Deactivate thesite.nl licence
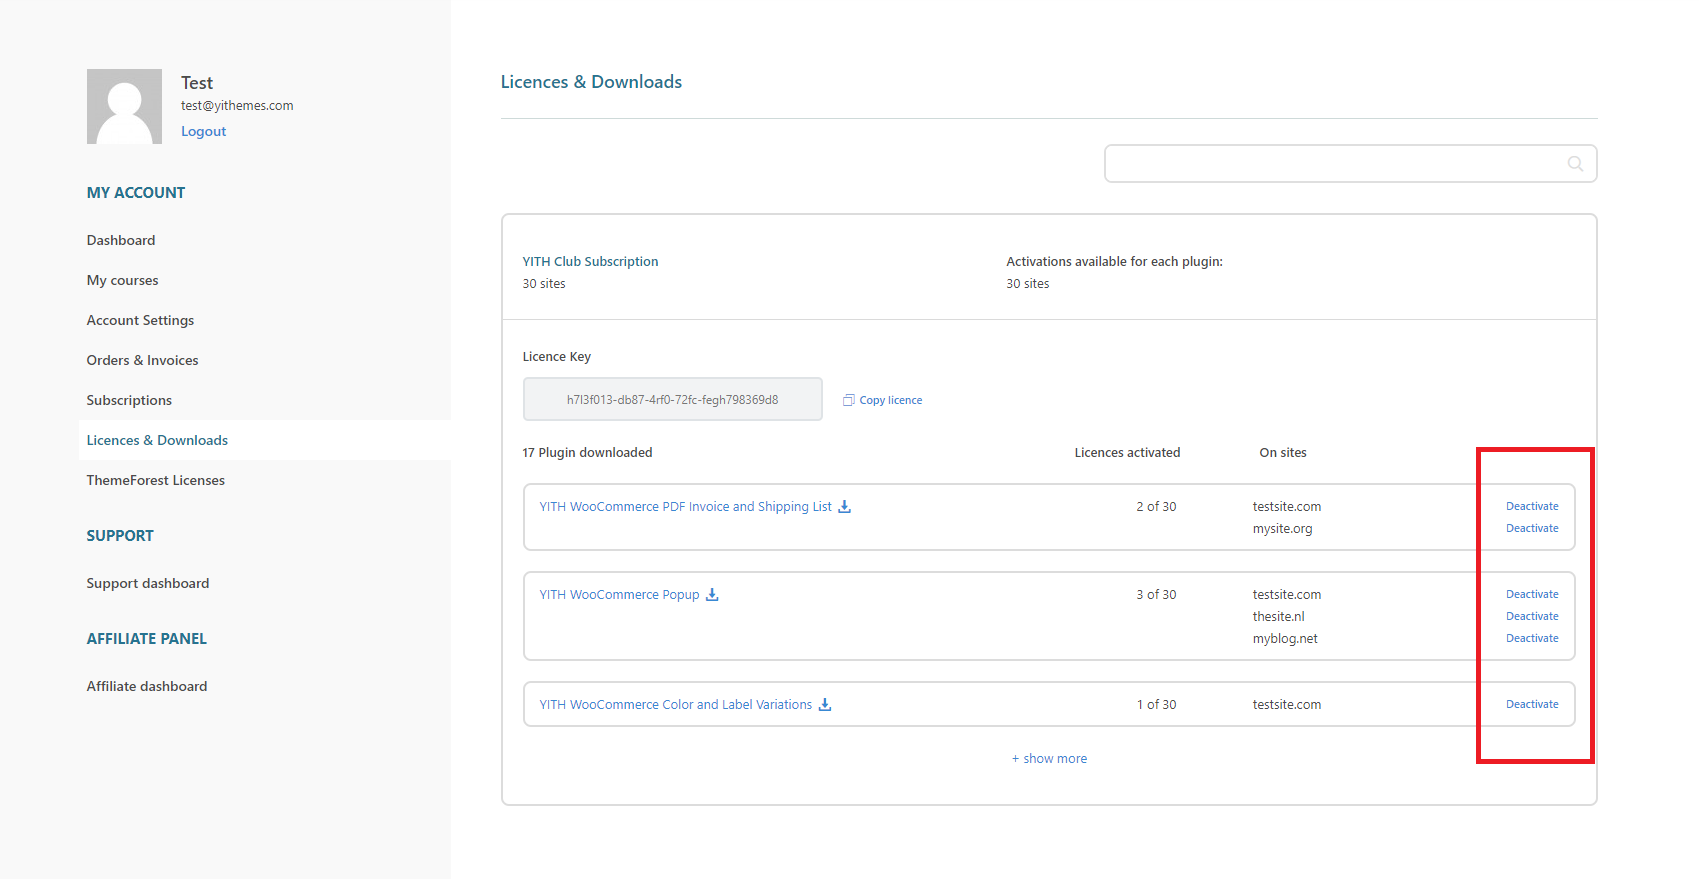Viewport: 1699px width, 879px height. pyautogui.click(x=1532, y=616)
